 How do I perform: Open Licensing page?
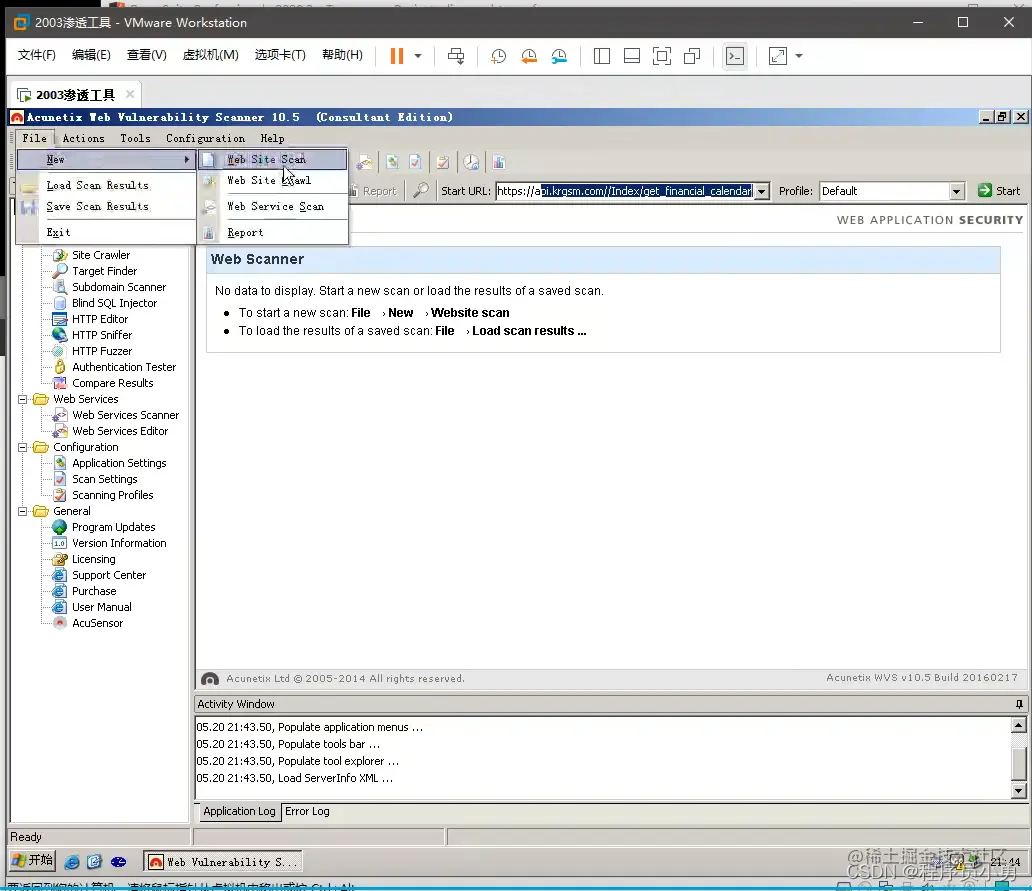[93, 559]
